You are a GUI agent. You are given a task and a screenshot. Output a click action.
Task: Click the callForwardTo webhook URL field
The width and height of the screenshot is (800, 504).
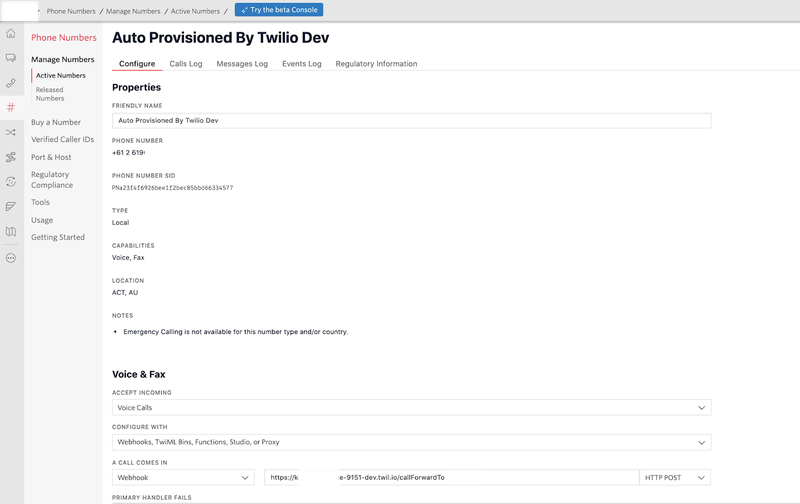[x=451, y=477]
